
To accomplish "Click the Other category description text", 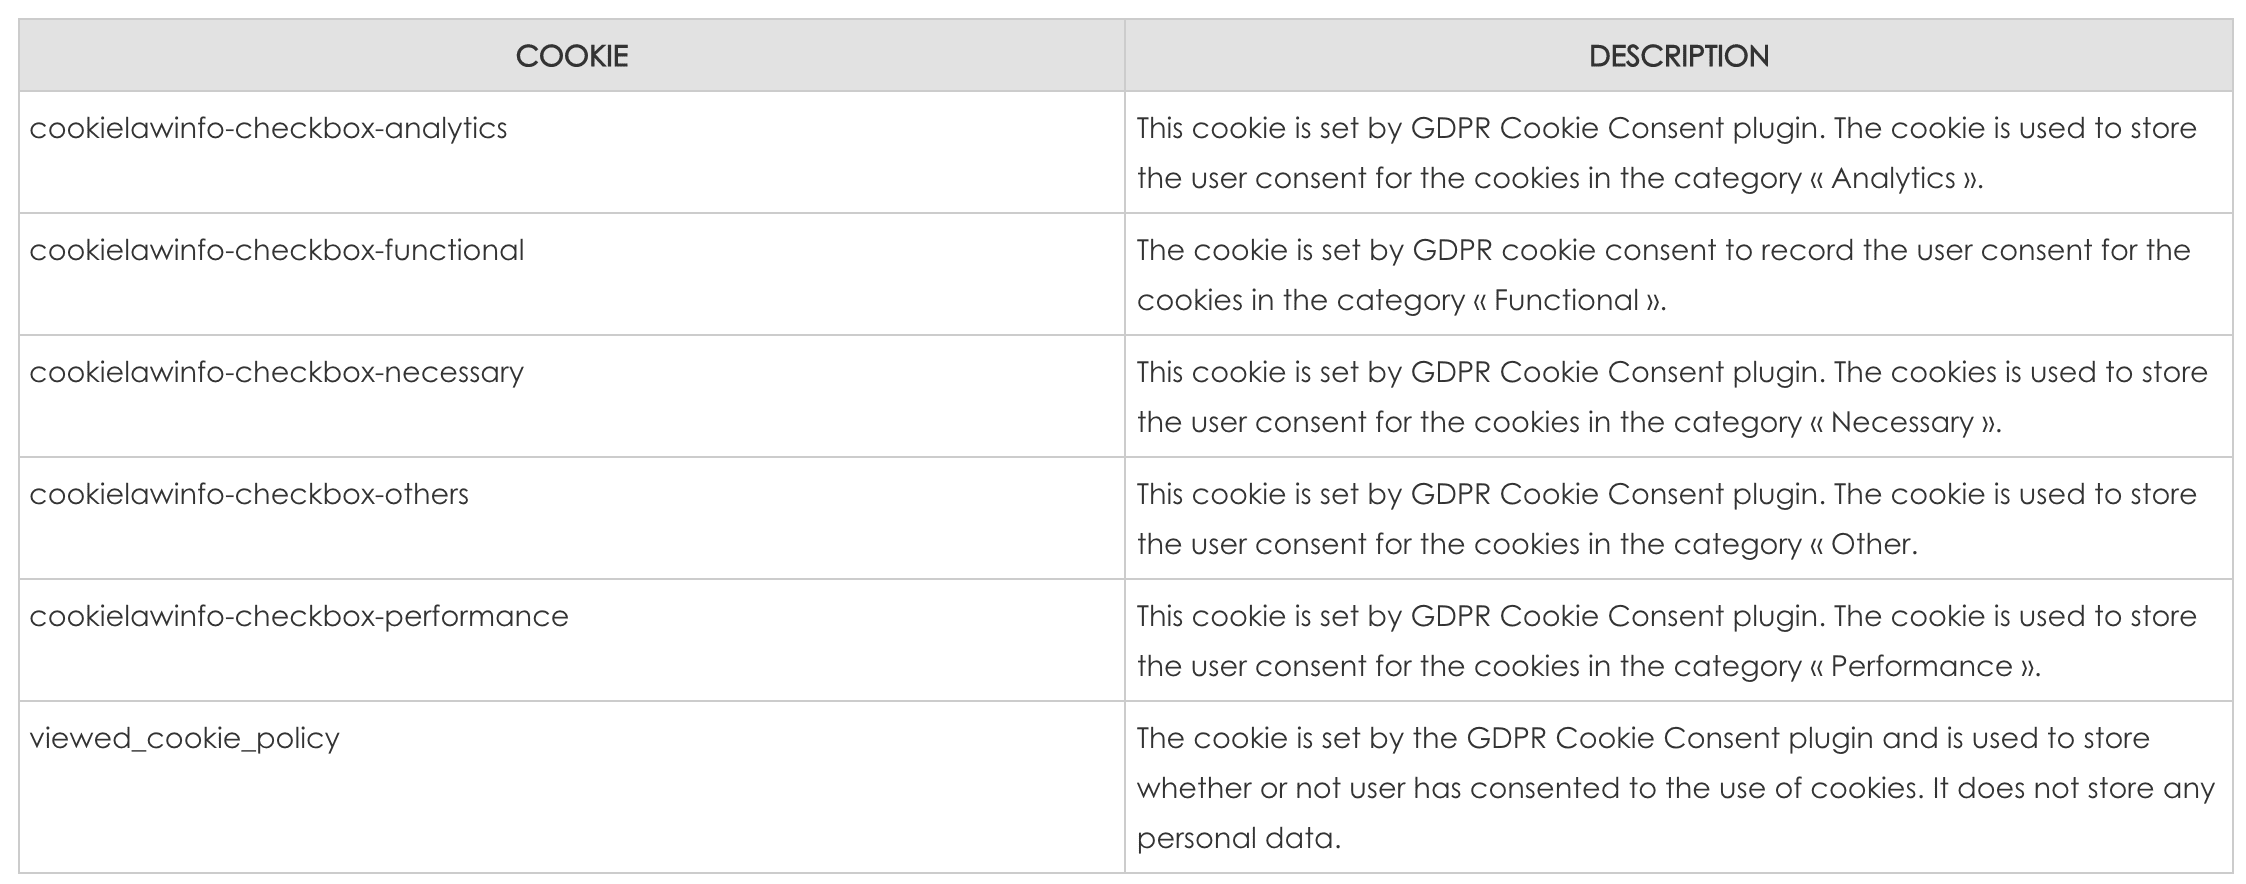I will [1667, 519].
